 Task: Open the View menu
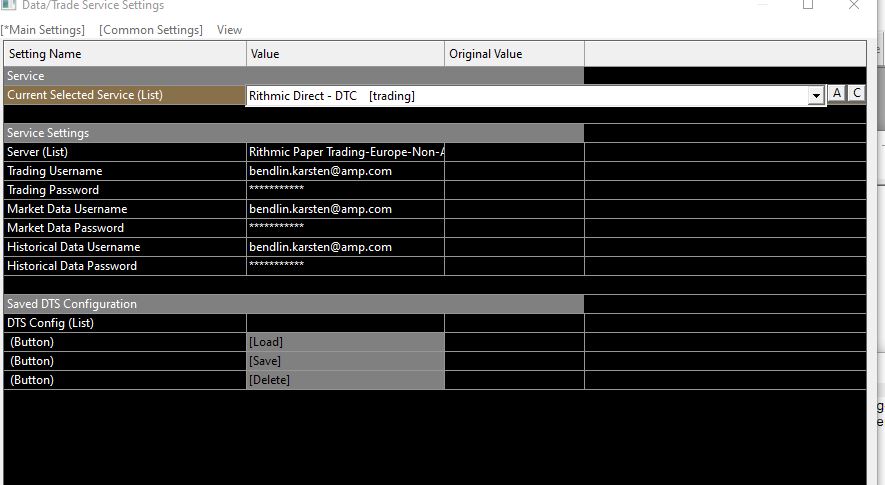click(x=229, y=30)
